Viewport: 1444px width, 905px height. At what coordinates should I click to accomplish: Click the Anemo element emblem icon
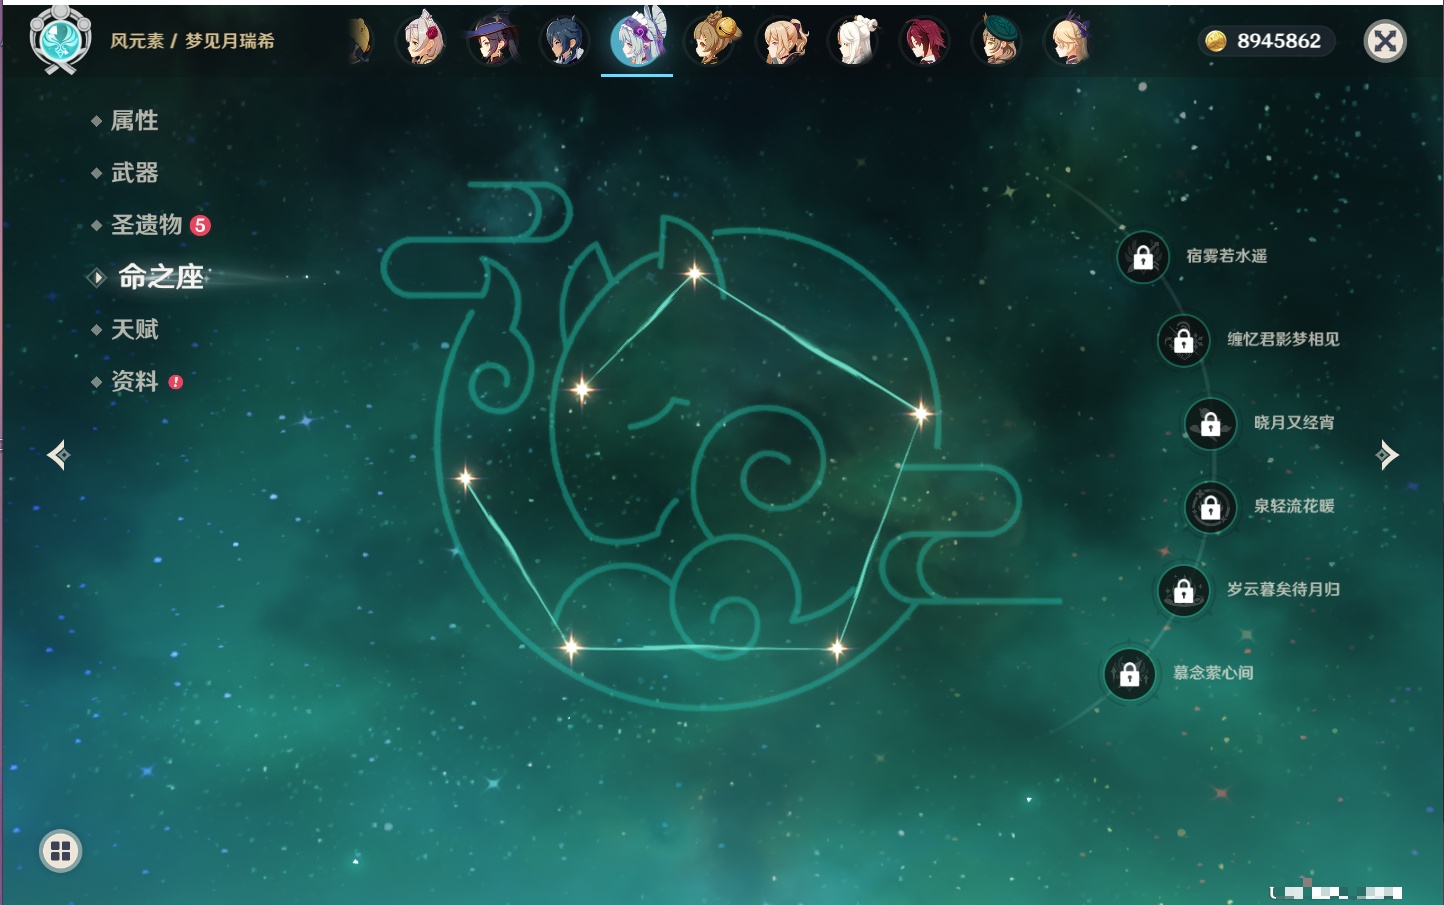(x=61, y=39)
